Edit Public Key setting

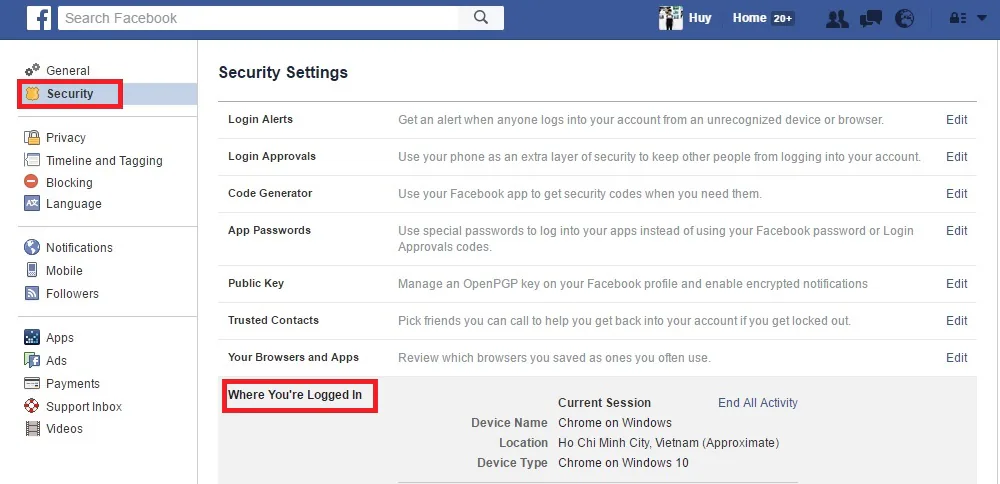(x=957, y=283)
